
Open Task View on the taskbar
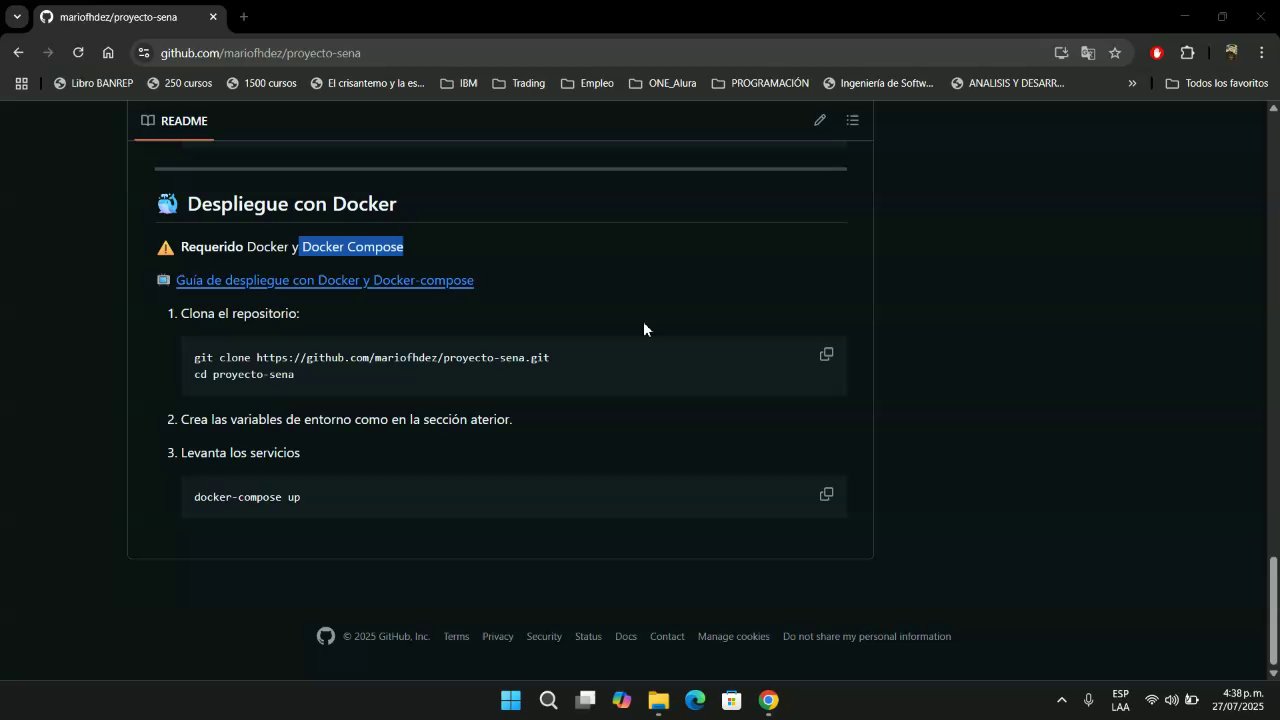pyautogui.click(x=585, y=700)
